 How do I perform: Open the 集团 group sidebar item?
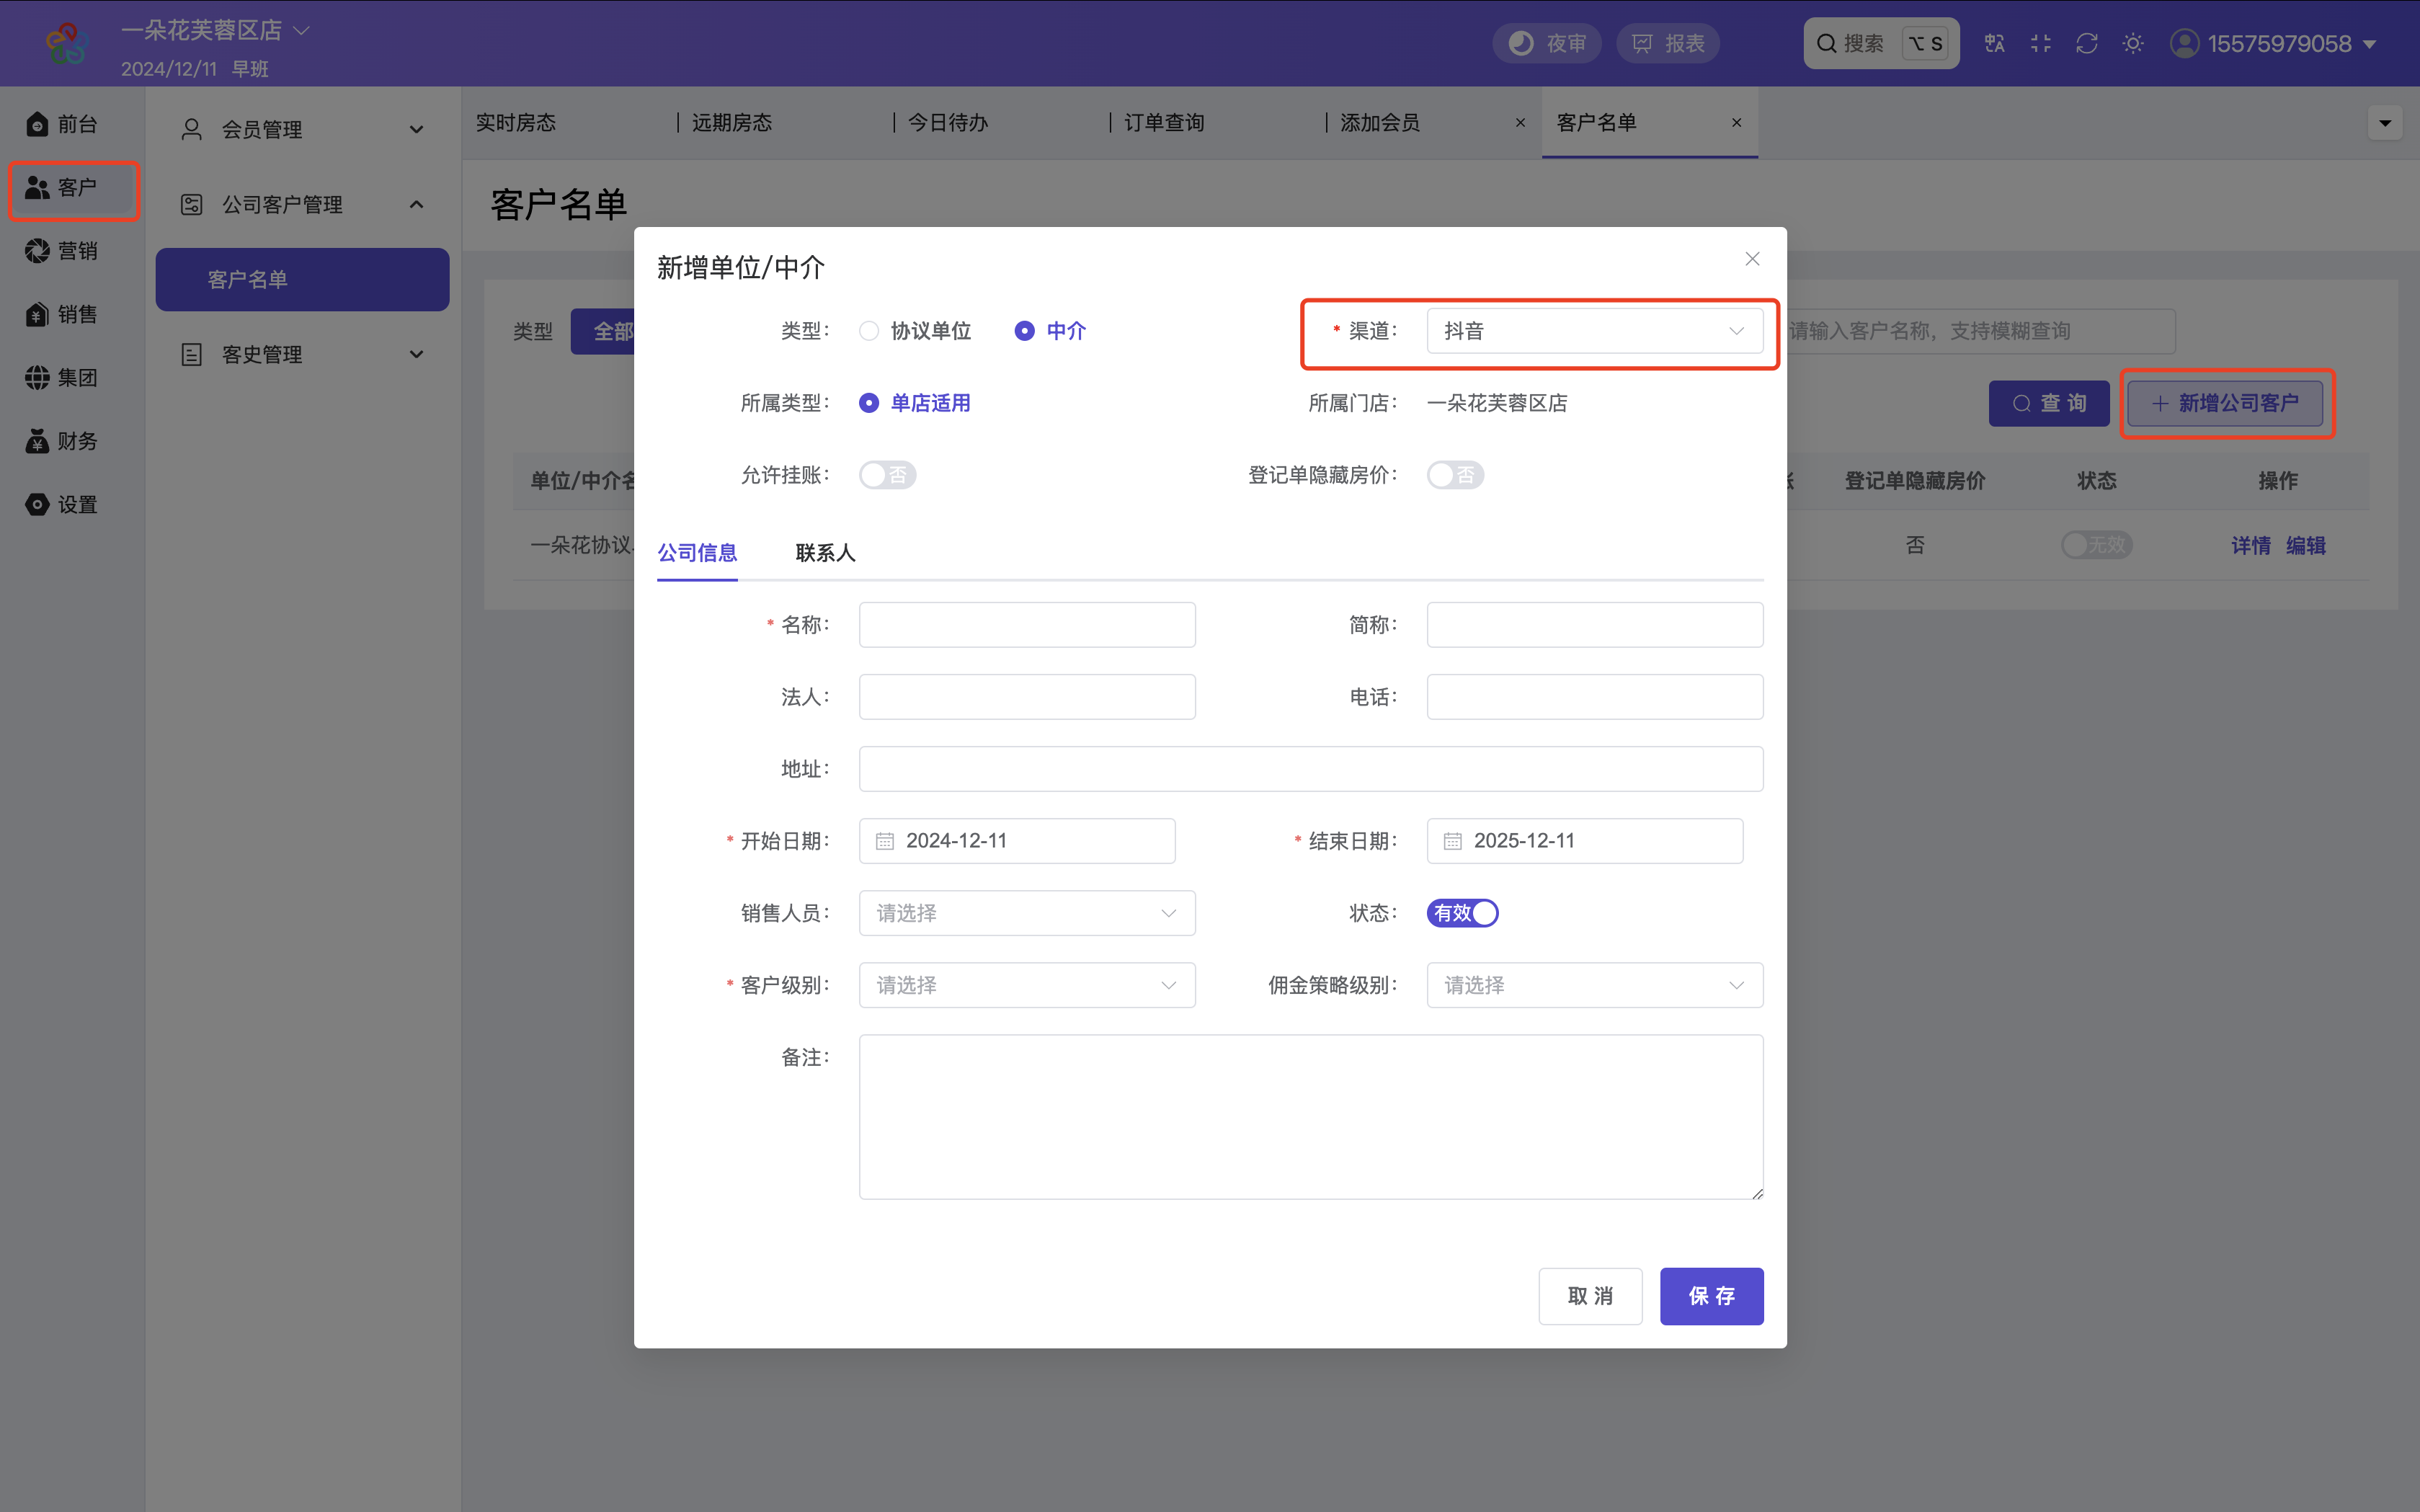click(x=62, y=378)
